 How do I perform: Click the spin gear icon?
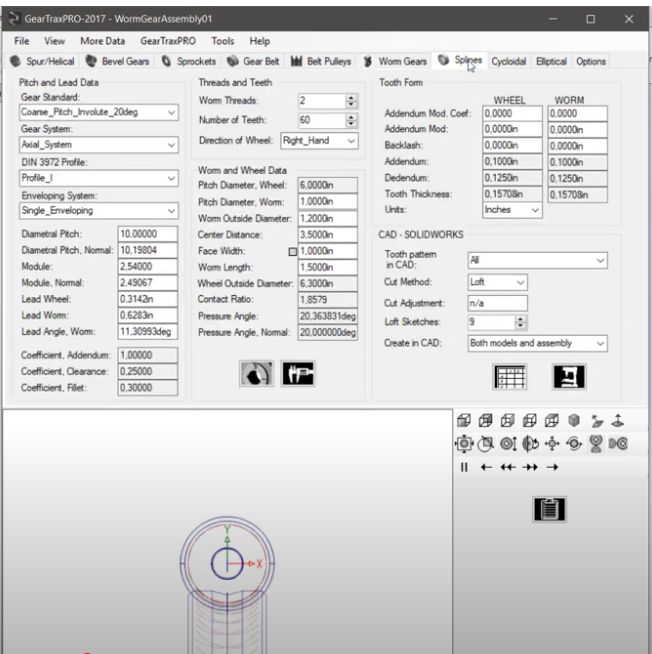pos(574,443)
